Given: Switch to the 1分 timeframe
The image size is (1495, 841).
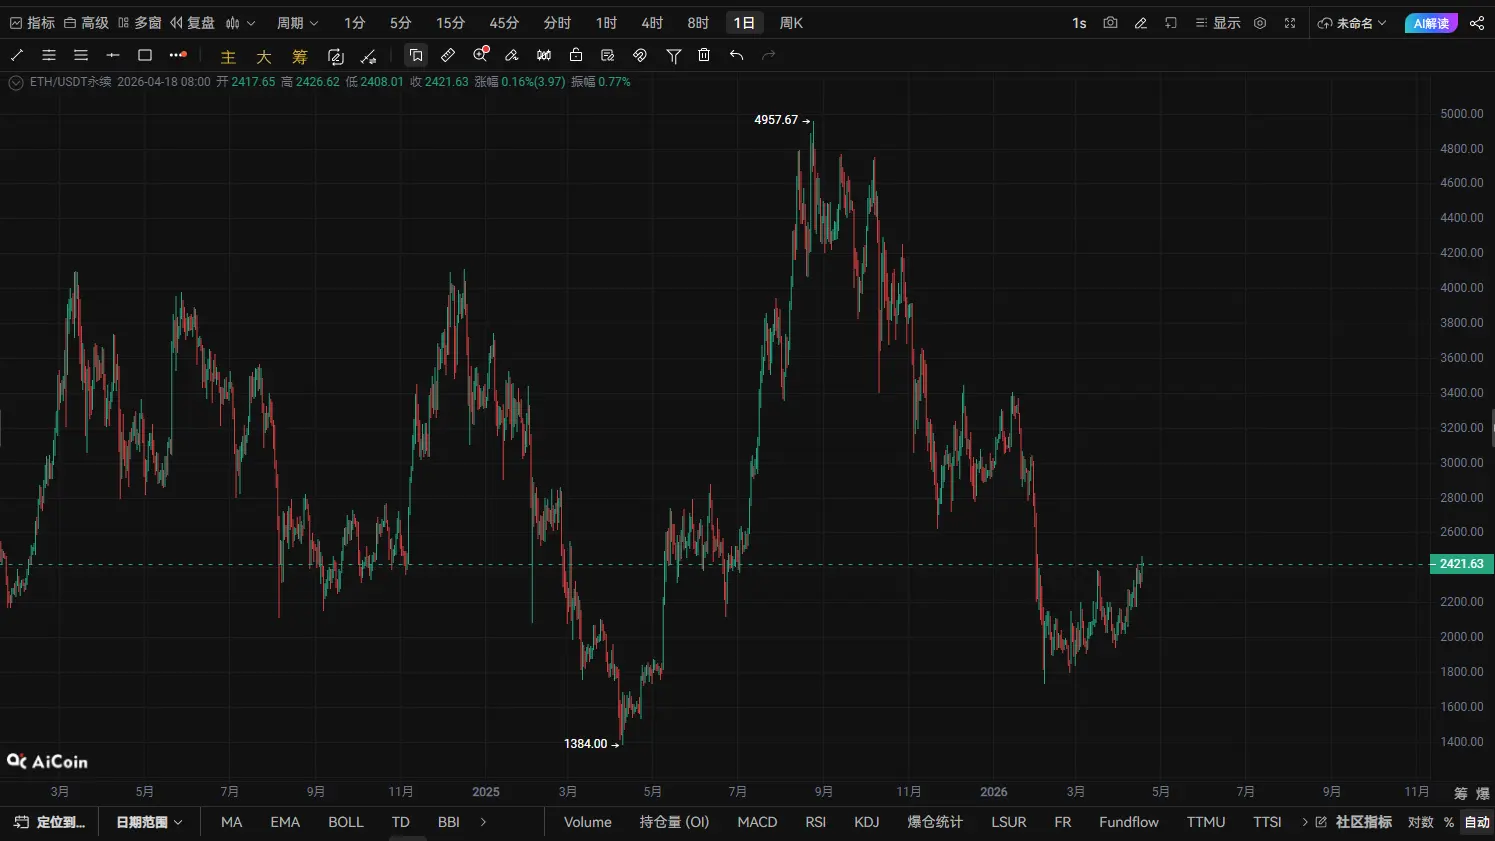Looking at the screenshot, I should pyautogui.click(x=355, y=23).
